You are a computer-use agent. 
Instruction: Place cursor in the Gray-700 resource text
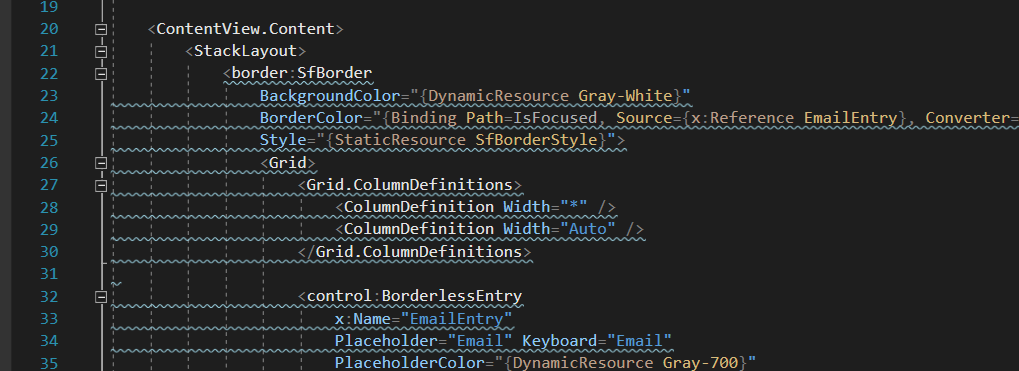tap(701, 363)
